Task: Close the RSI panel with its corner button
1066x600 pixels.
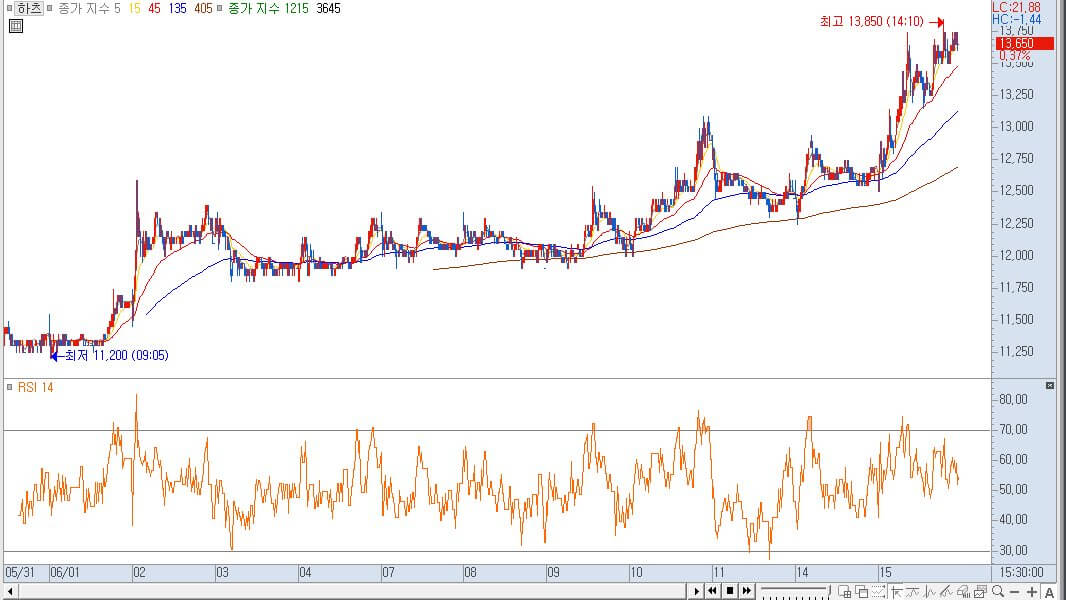Action: 1050,385
